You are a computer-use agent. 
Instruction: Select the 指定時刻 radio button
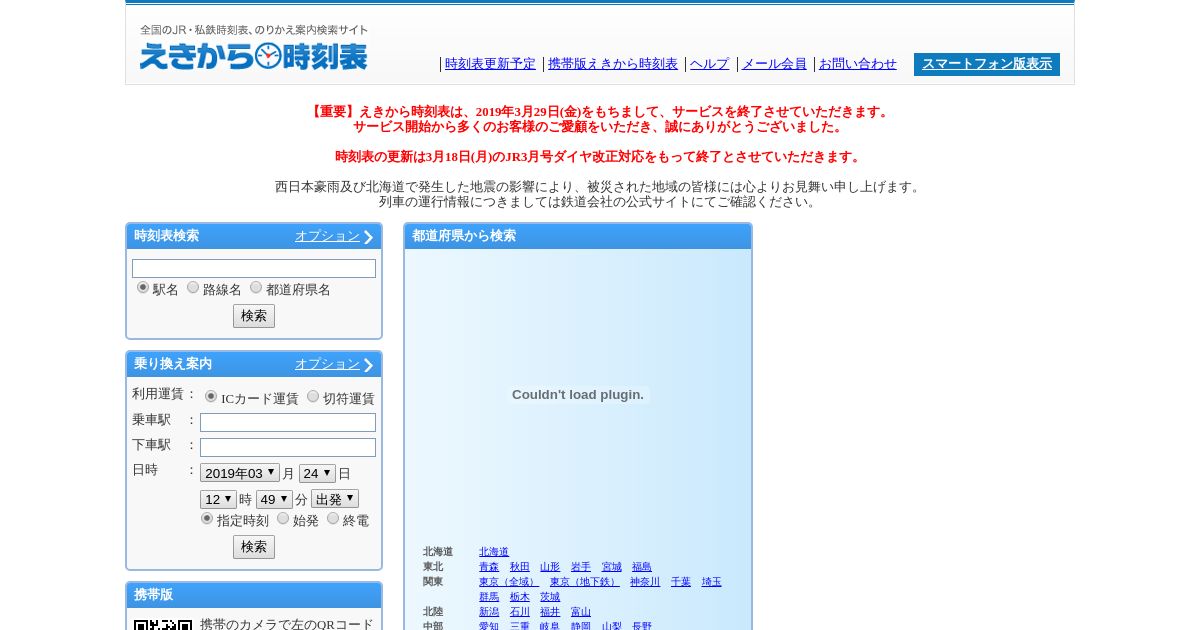point(207,518)
